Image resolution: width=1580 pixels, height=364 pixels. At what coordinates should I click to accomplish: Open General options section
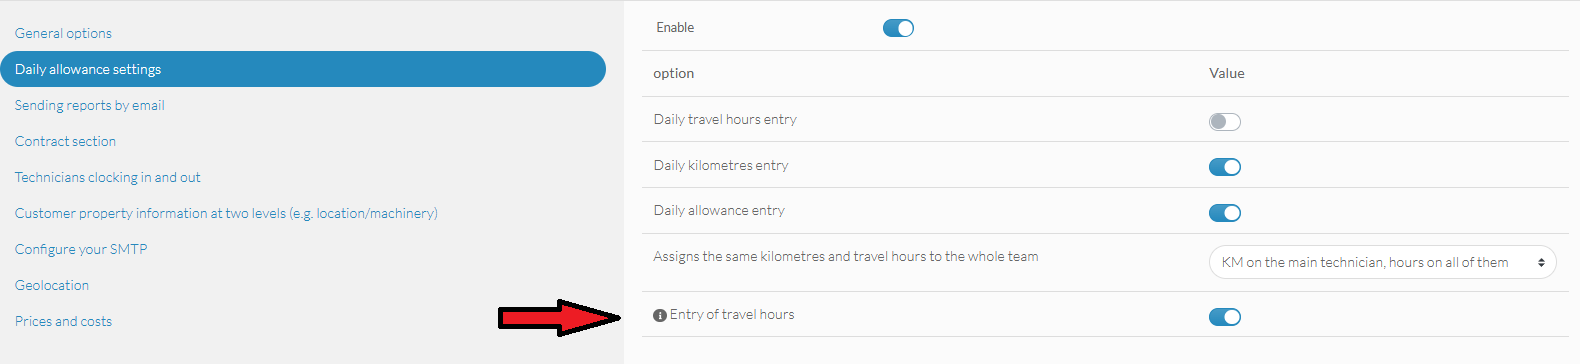63,33
